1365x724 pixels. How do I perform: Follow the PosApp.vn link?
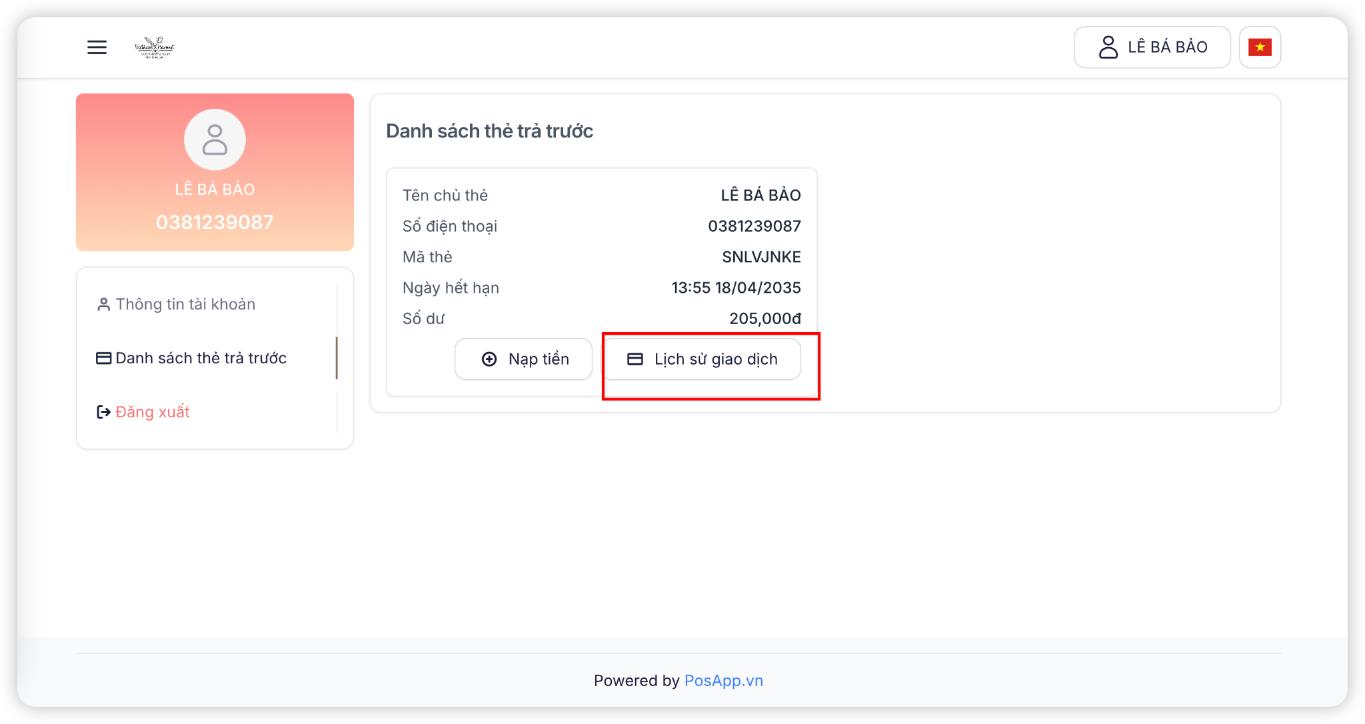723,681
